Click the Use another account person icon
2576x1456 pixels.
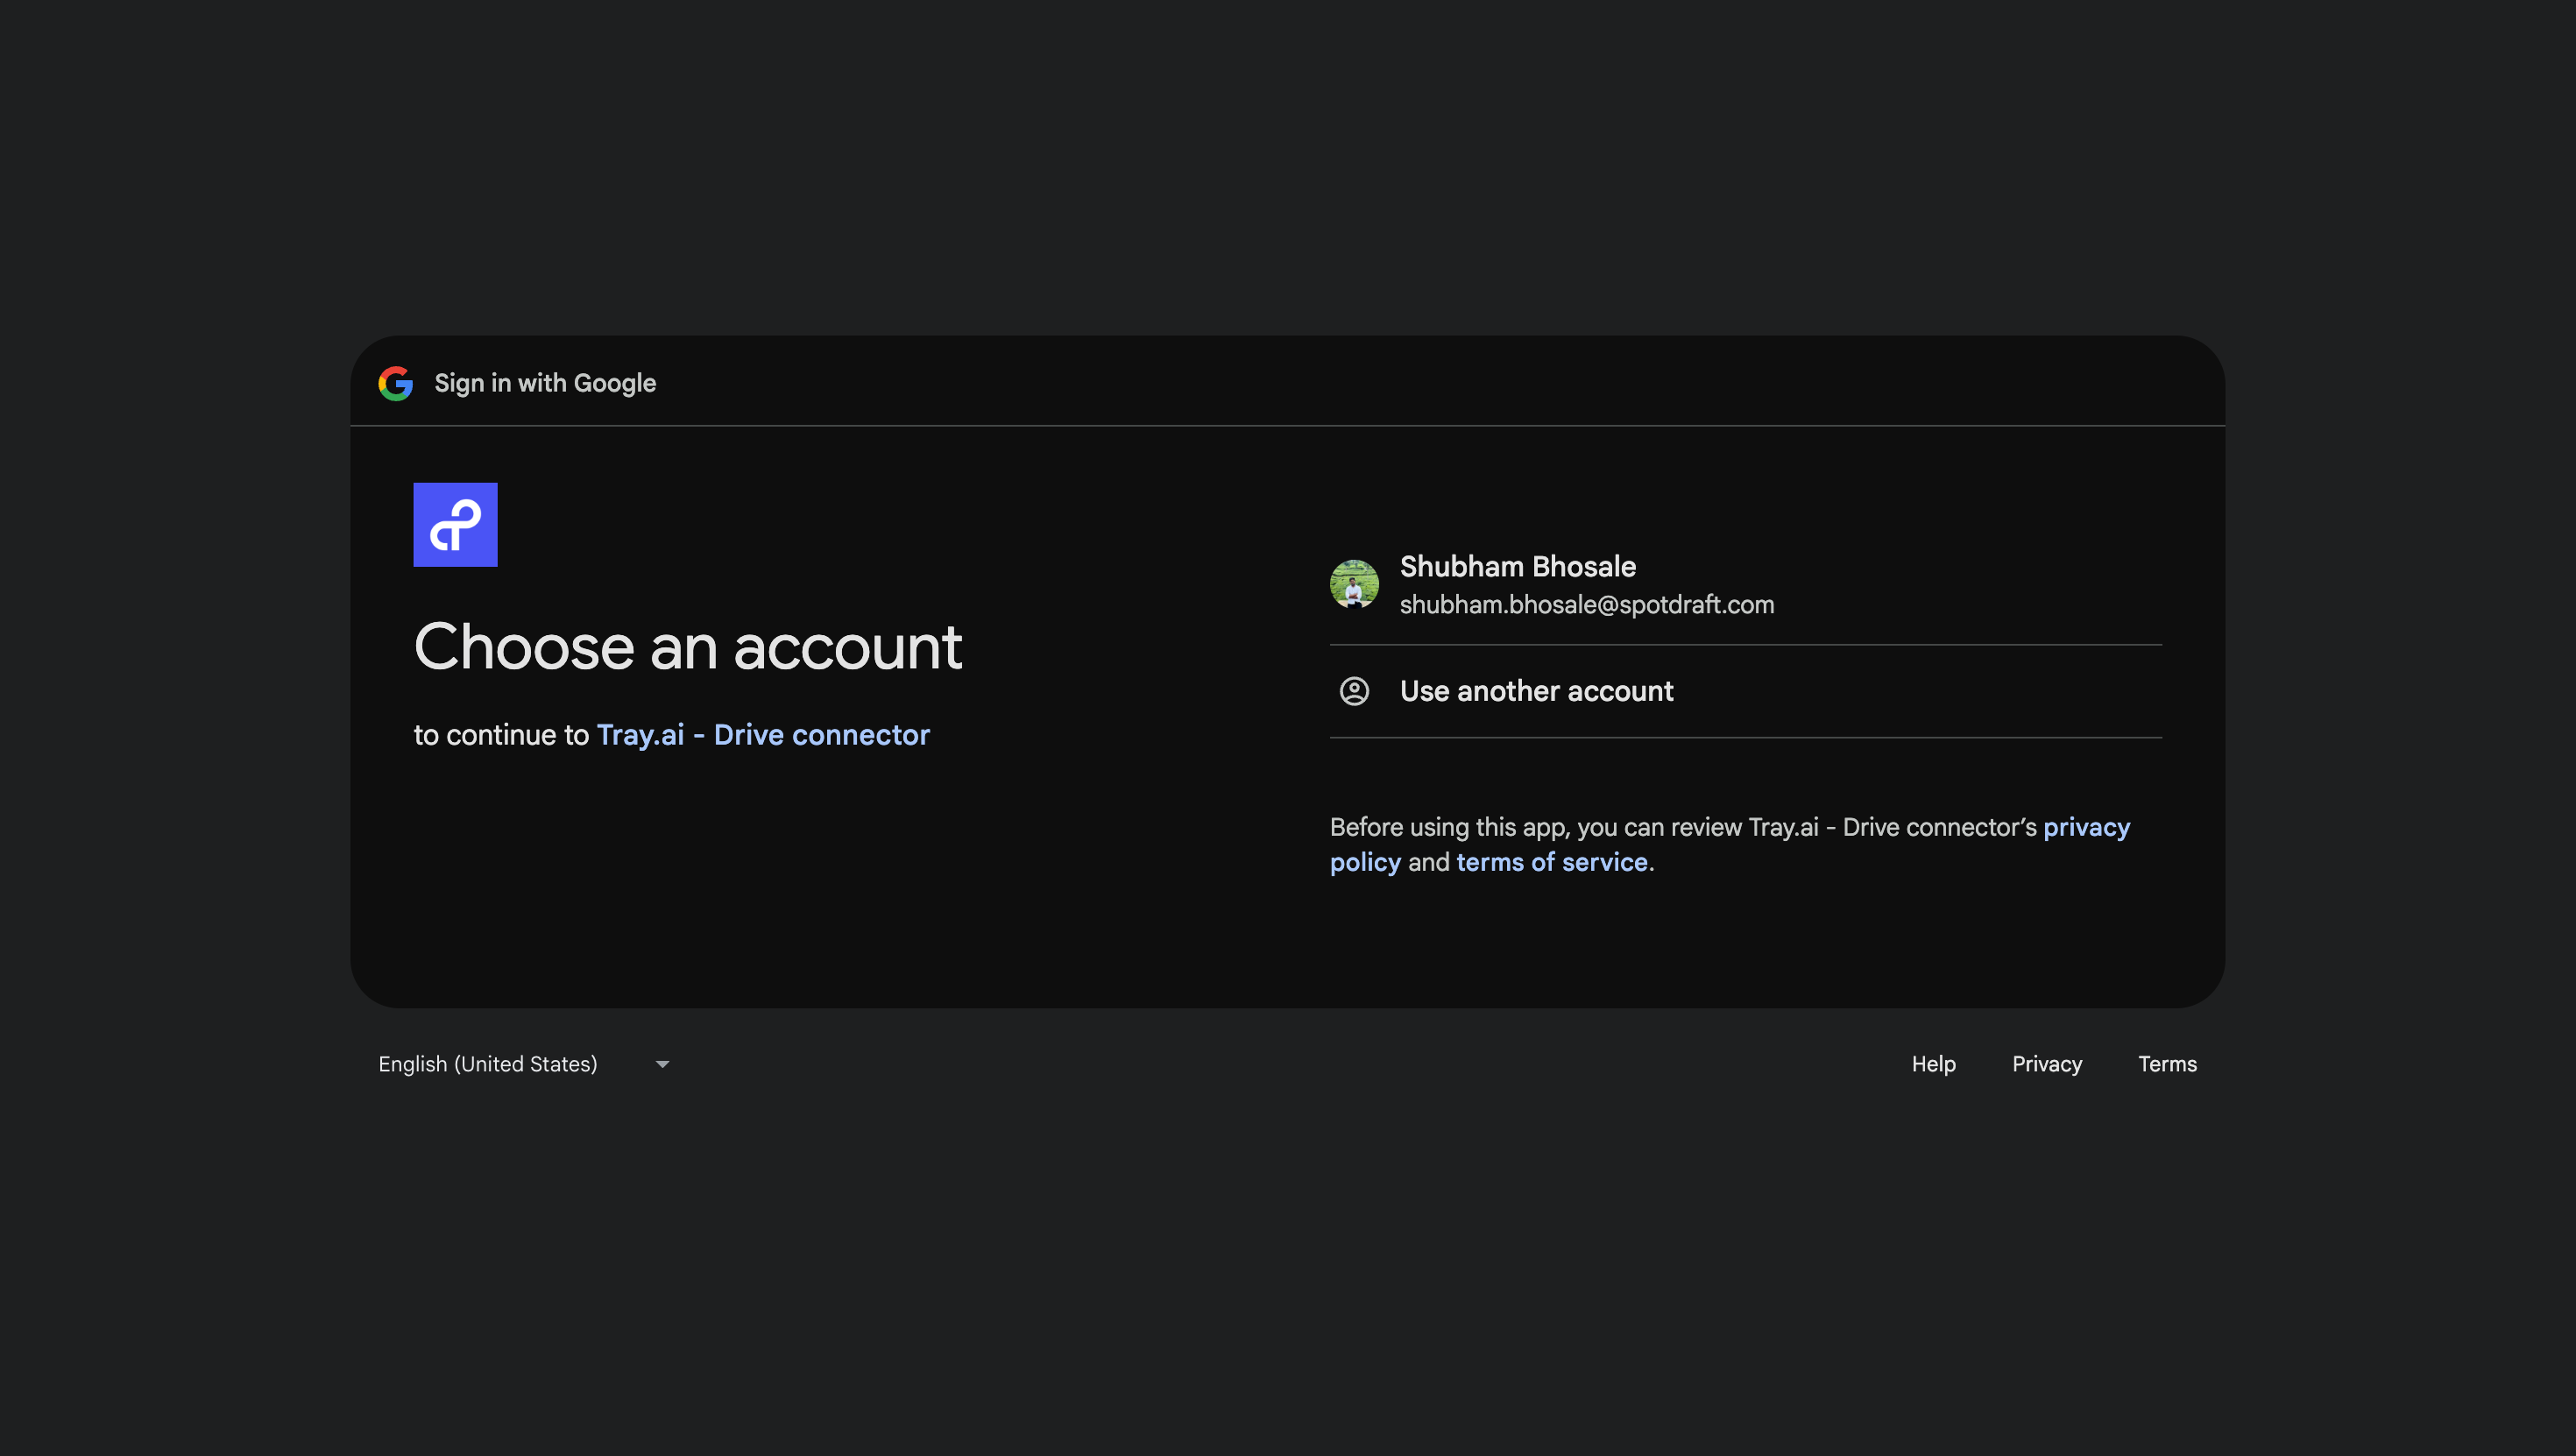(x=1354, y=691)
